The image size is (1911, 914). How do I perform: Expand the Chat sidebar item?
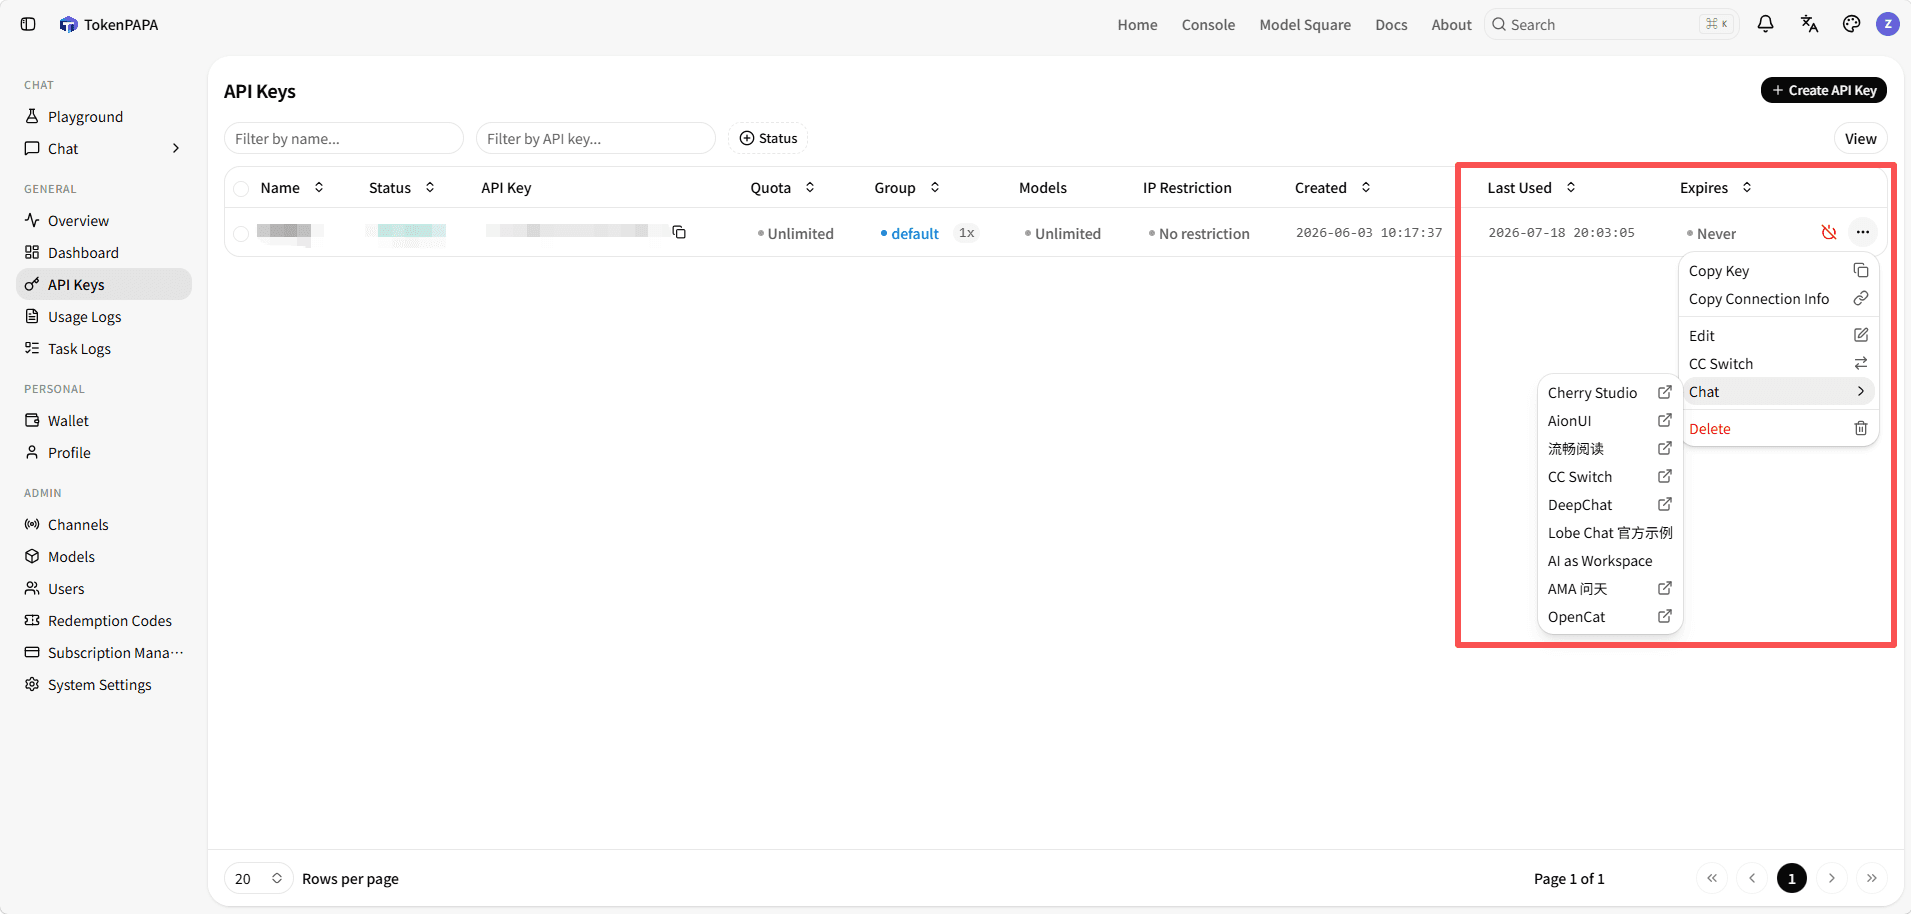(x=104, y=148)
